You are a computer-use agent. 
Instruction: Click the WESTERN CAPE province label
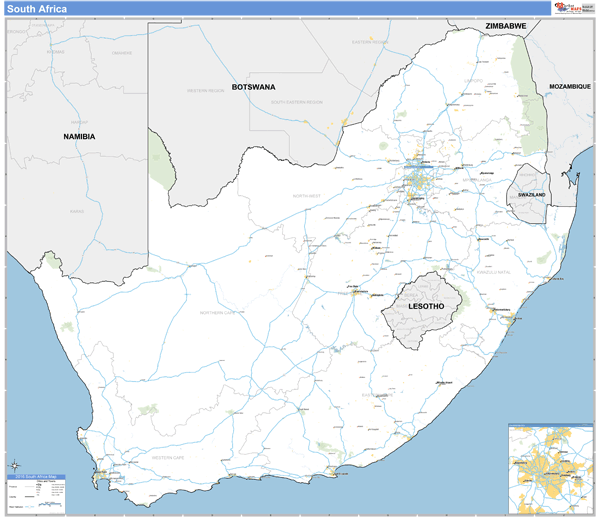tap(168, 458)
